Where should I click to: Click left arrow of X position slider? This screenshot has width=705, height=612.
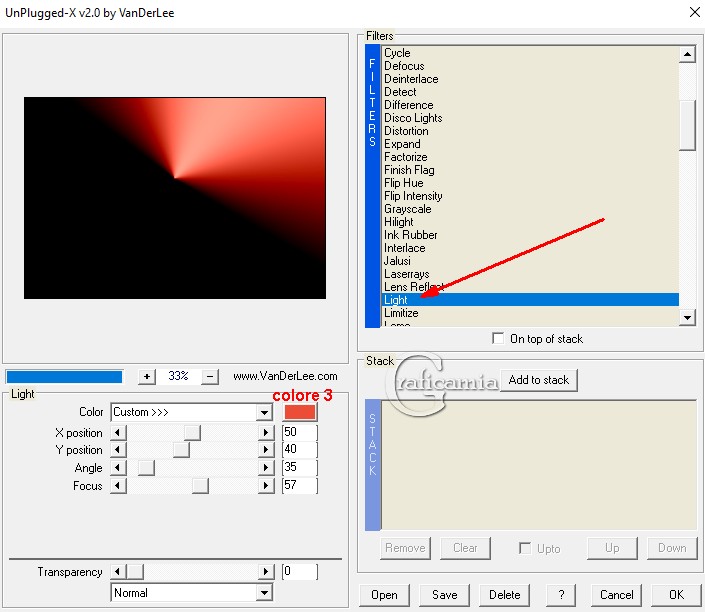coord(118,433)
